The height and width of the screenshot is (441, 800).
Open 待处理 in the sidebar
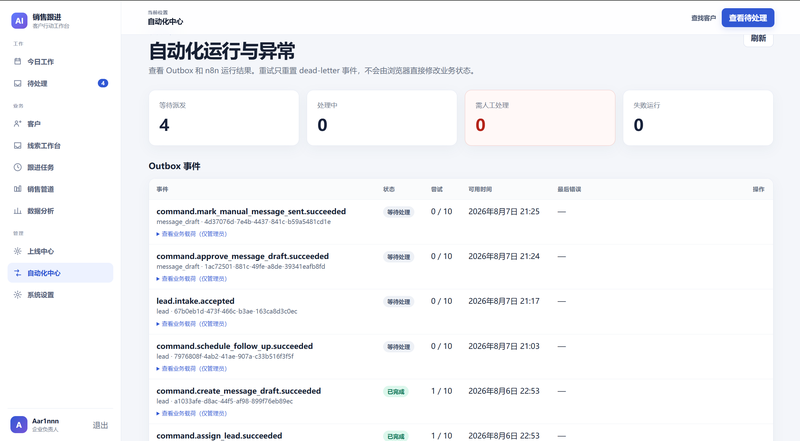tap(60, 83)
